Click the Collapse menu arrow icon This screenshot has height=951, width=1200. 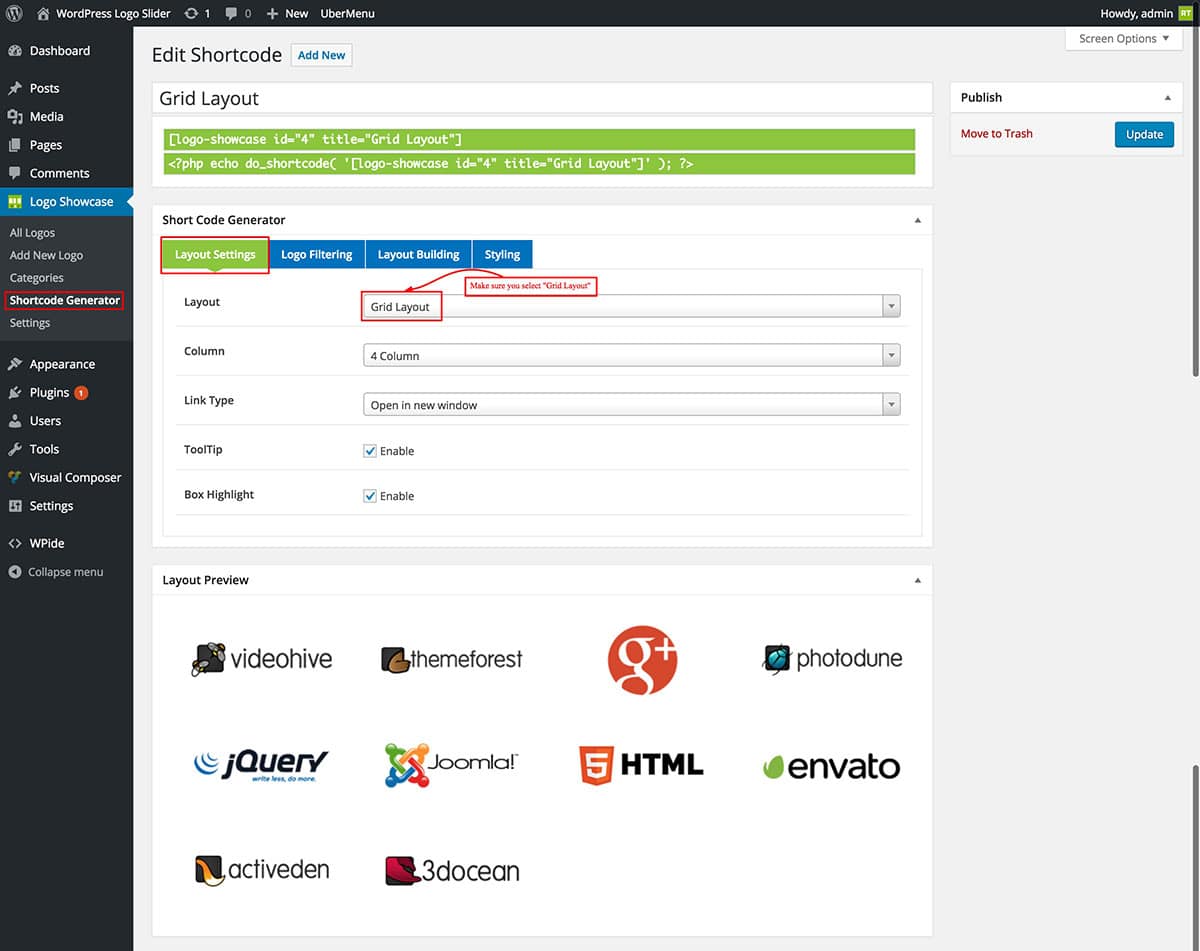point(15,572)
